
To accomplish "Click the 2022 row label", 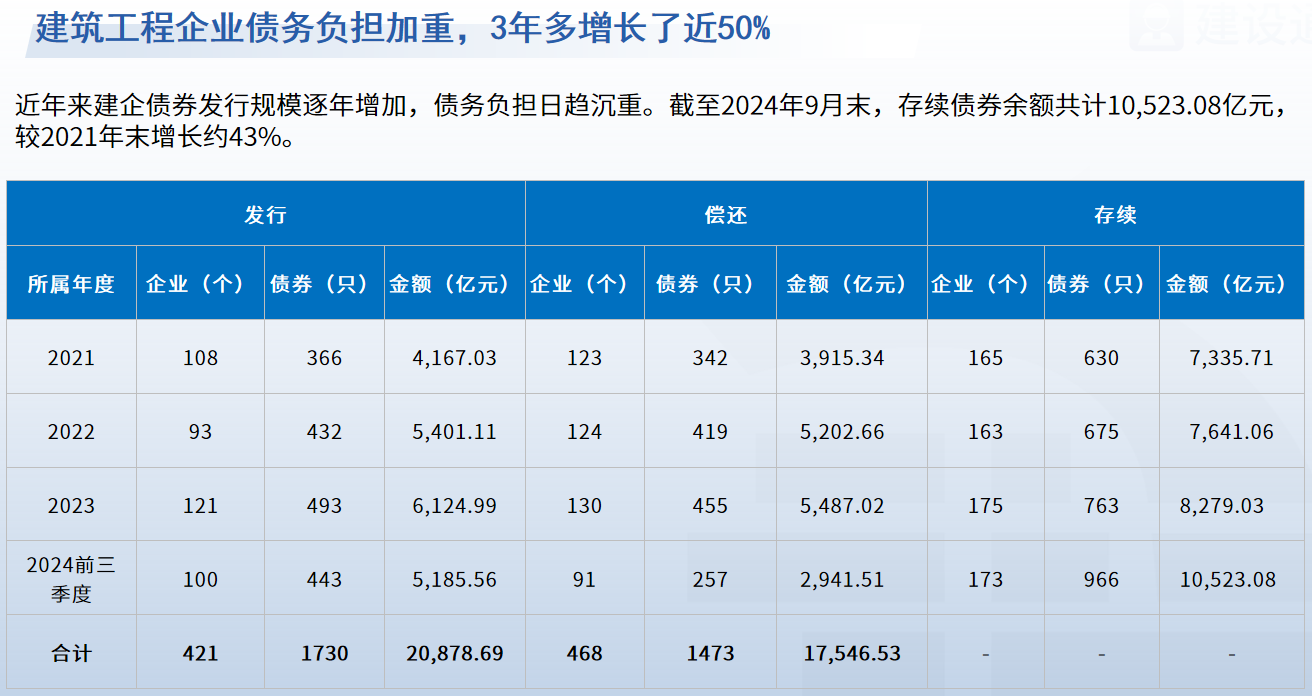I will point(71,432).
